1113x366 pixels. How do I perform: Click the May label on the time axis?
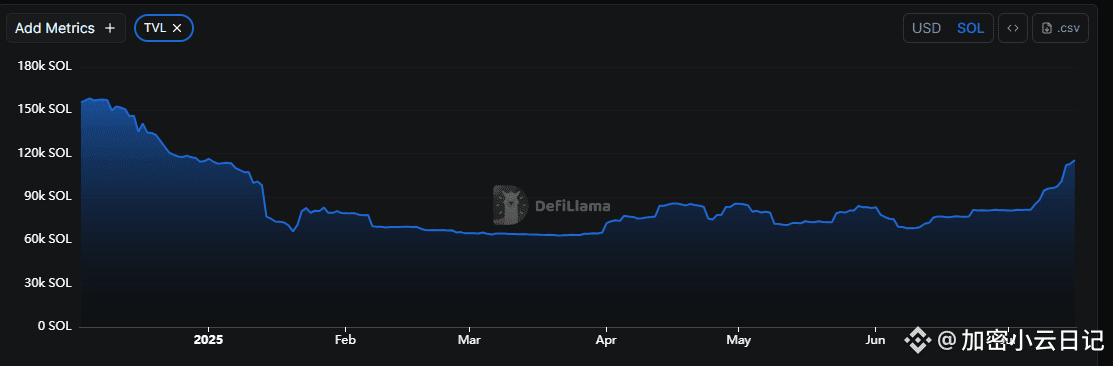coord(738,340)
